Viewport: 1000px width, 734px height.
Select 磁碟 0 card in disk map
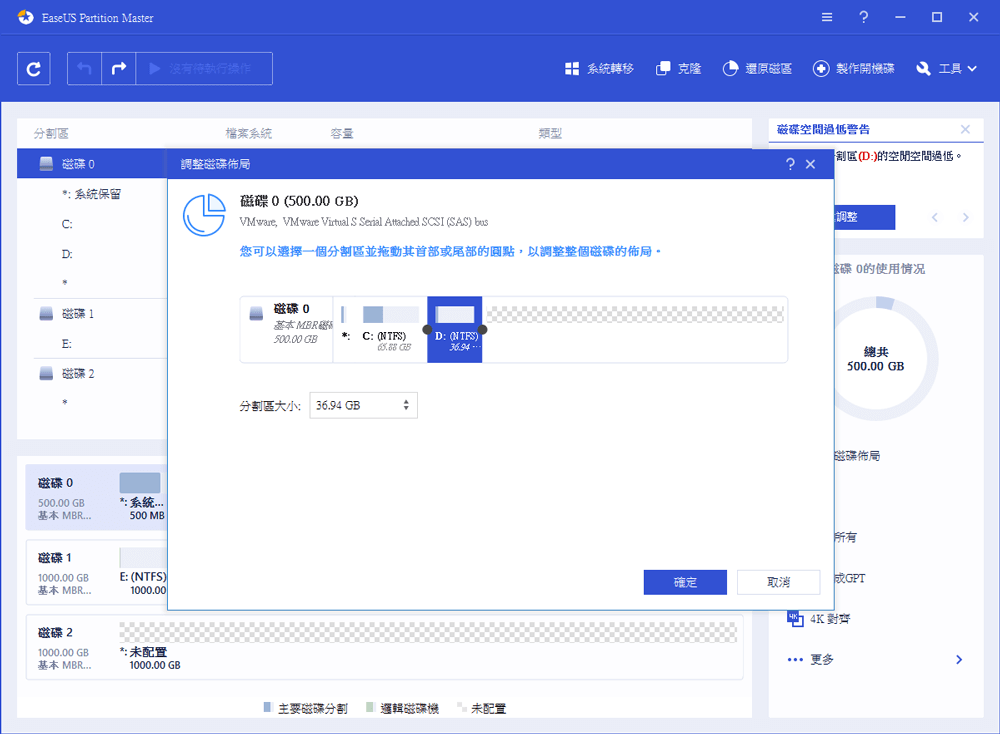coord(96,497)
